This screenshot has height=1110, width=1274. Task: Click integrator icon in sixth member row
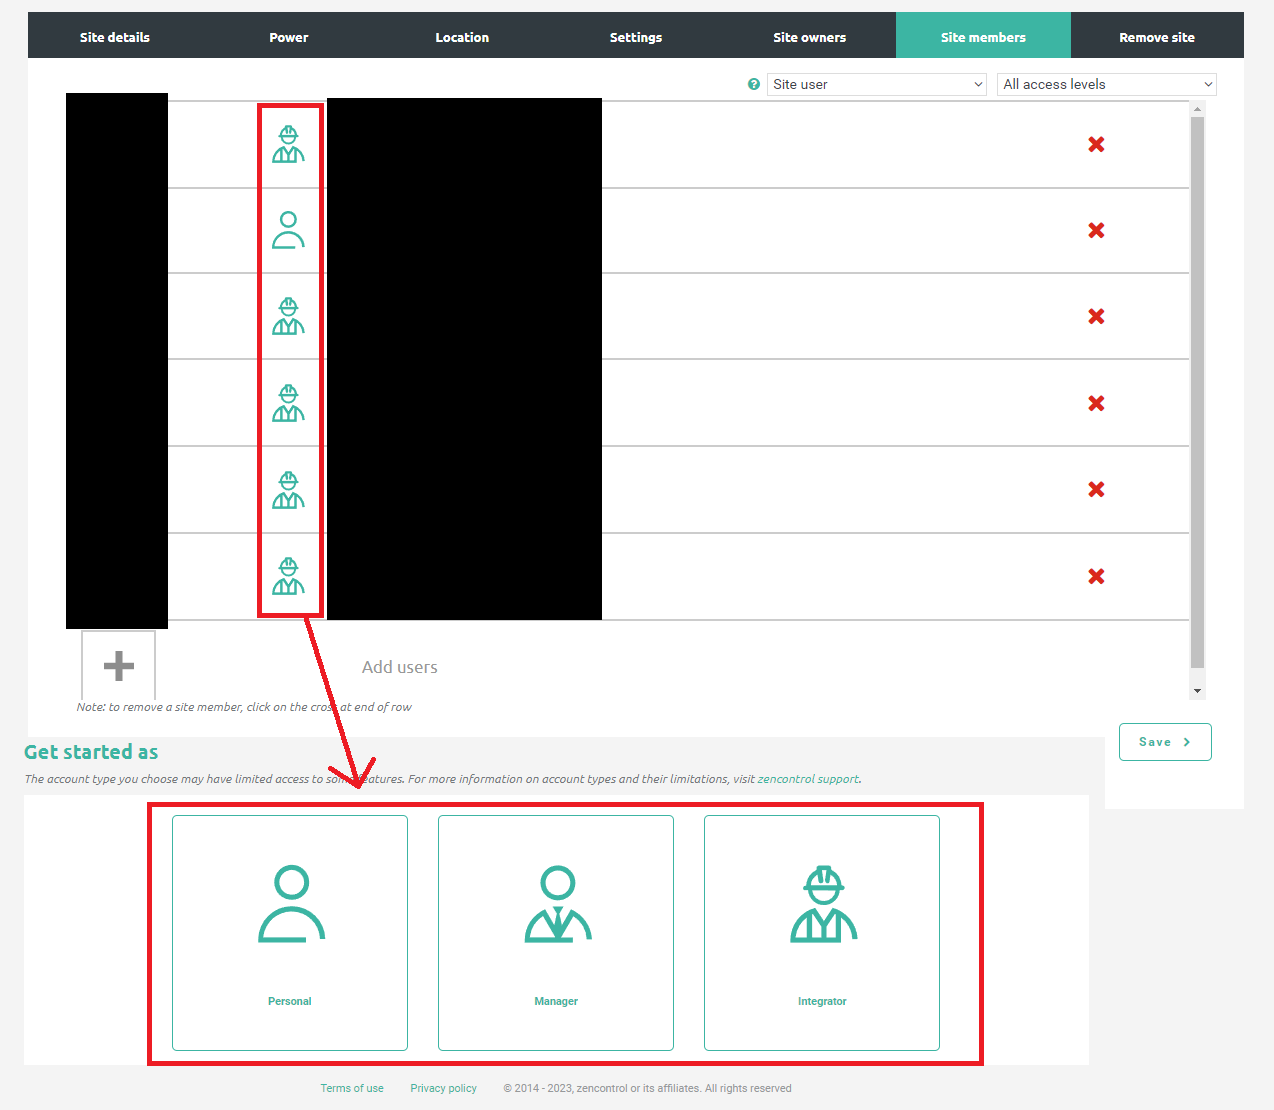288,576
